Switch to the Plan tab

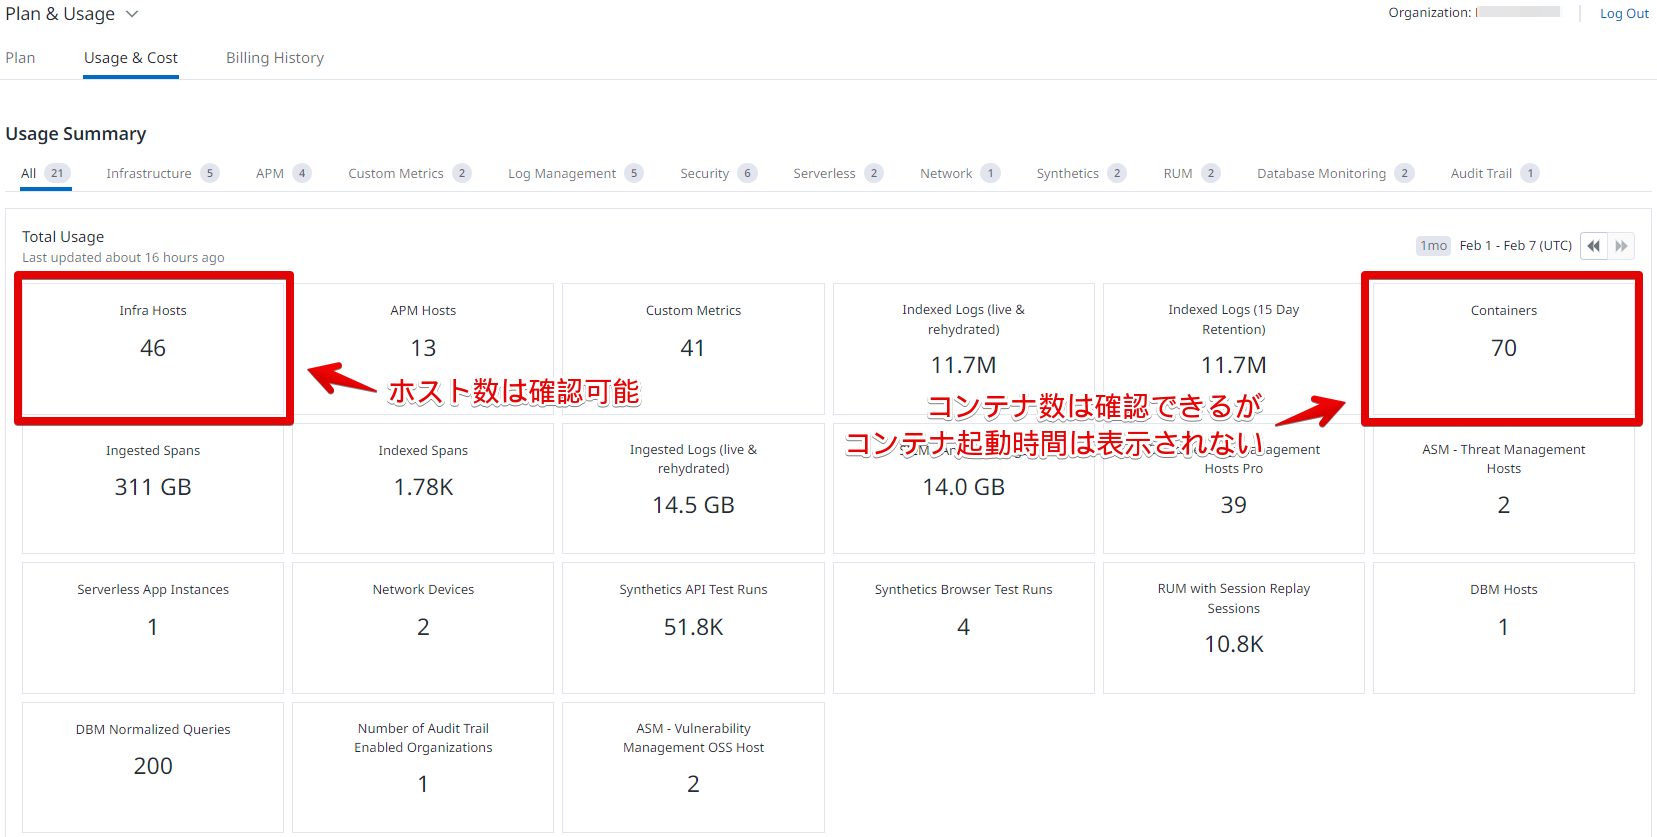point(20,58)
